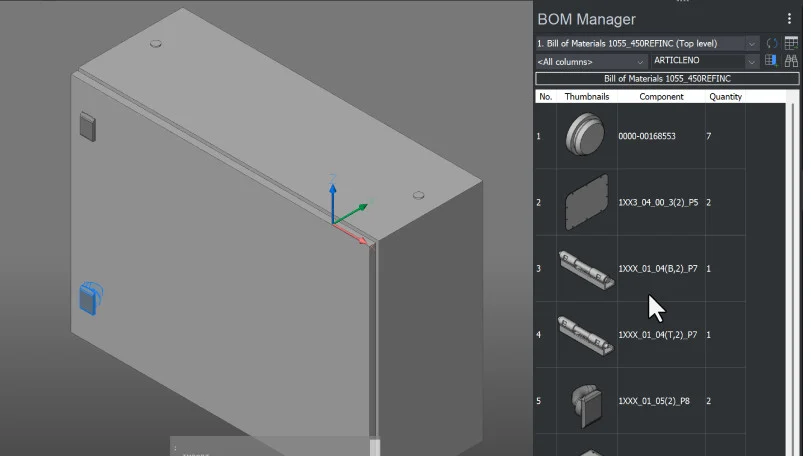Click row number 4 in BOM table

538,335
